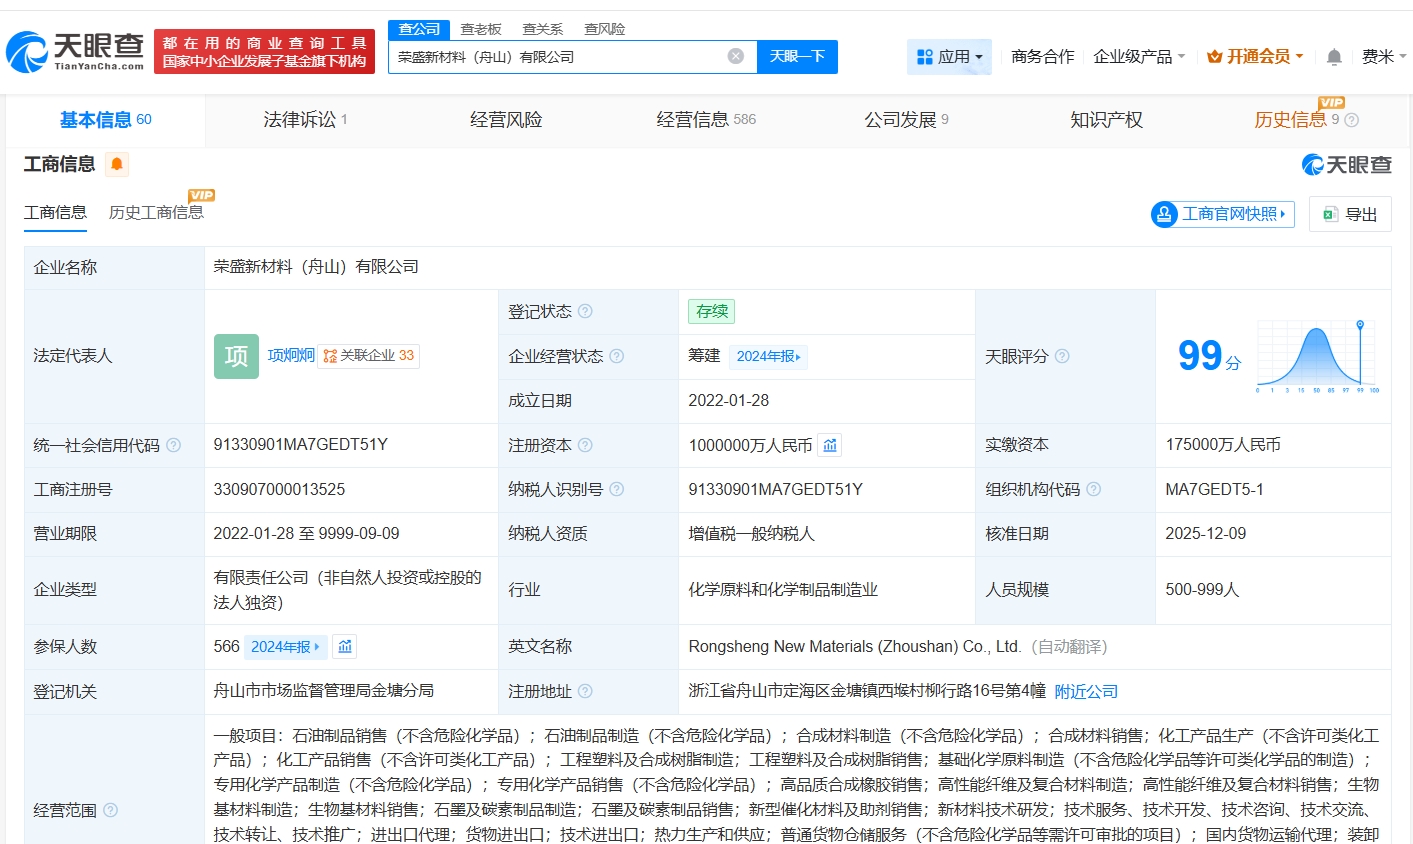The height and width of the screenshot is (844, 1413).
Task: Click help icon next to 登记状态
Action: [585, 311]
